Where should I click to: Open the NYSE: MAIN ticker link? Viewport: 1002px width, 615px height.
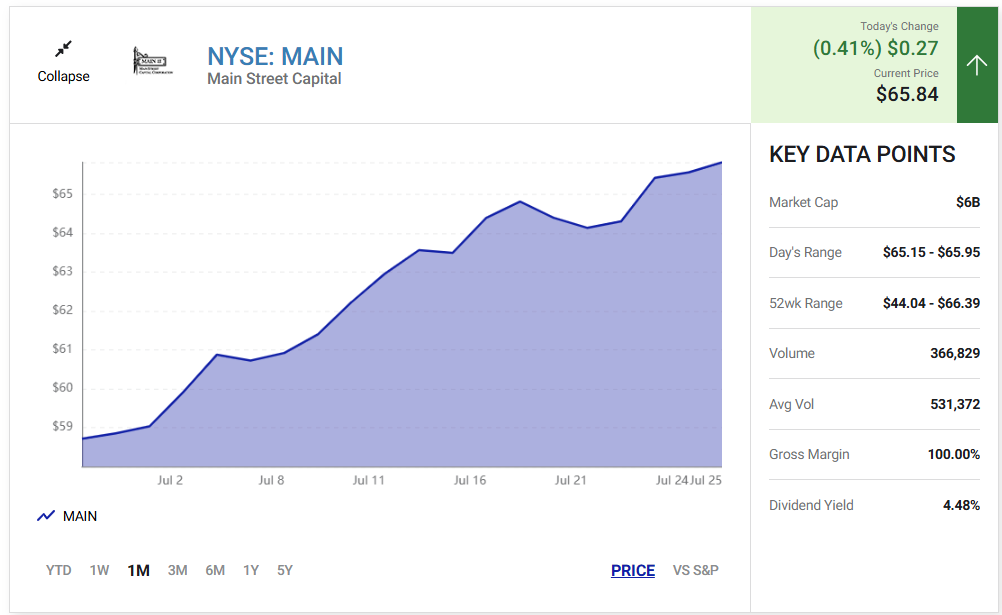click(x=275, y=56)
